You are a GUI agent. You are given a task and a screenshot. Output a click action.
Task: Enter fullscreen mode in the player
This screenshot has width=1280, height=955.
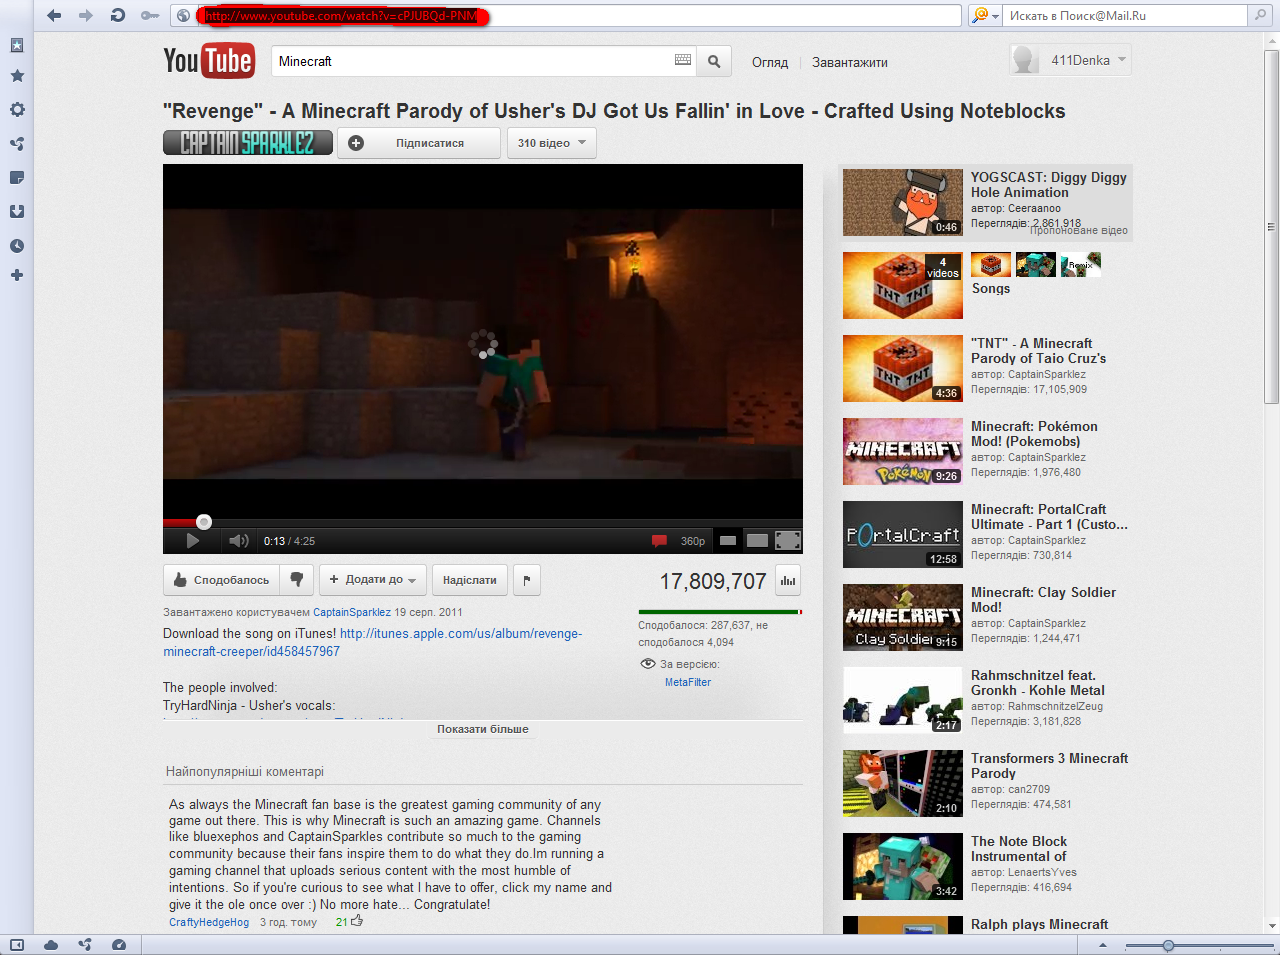(x=788, y=541)
